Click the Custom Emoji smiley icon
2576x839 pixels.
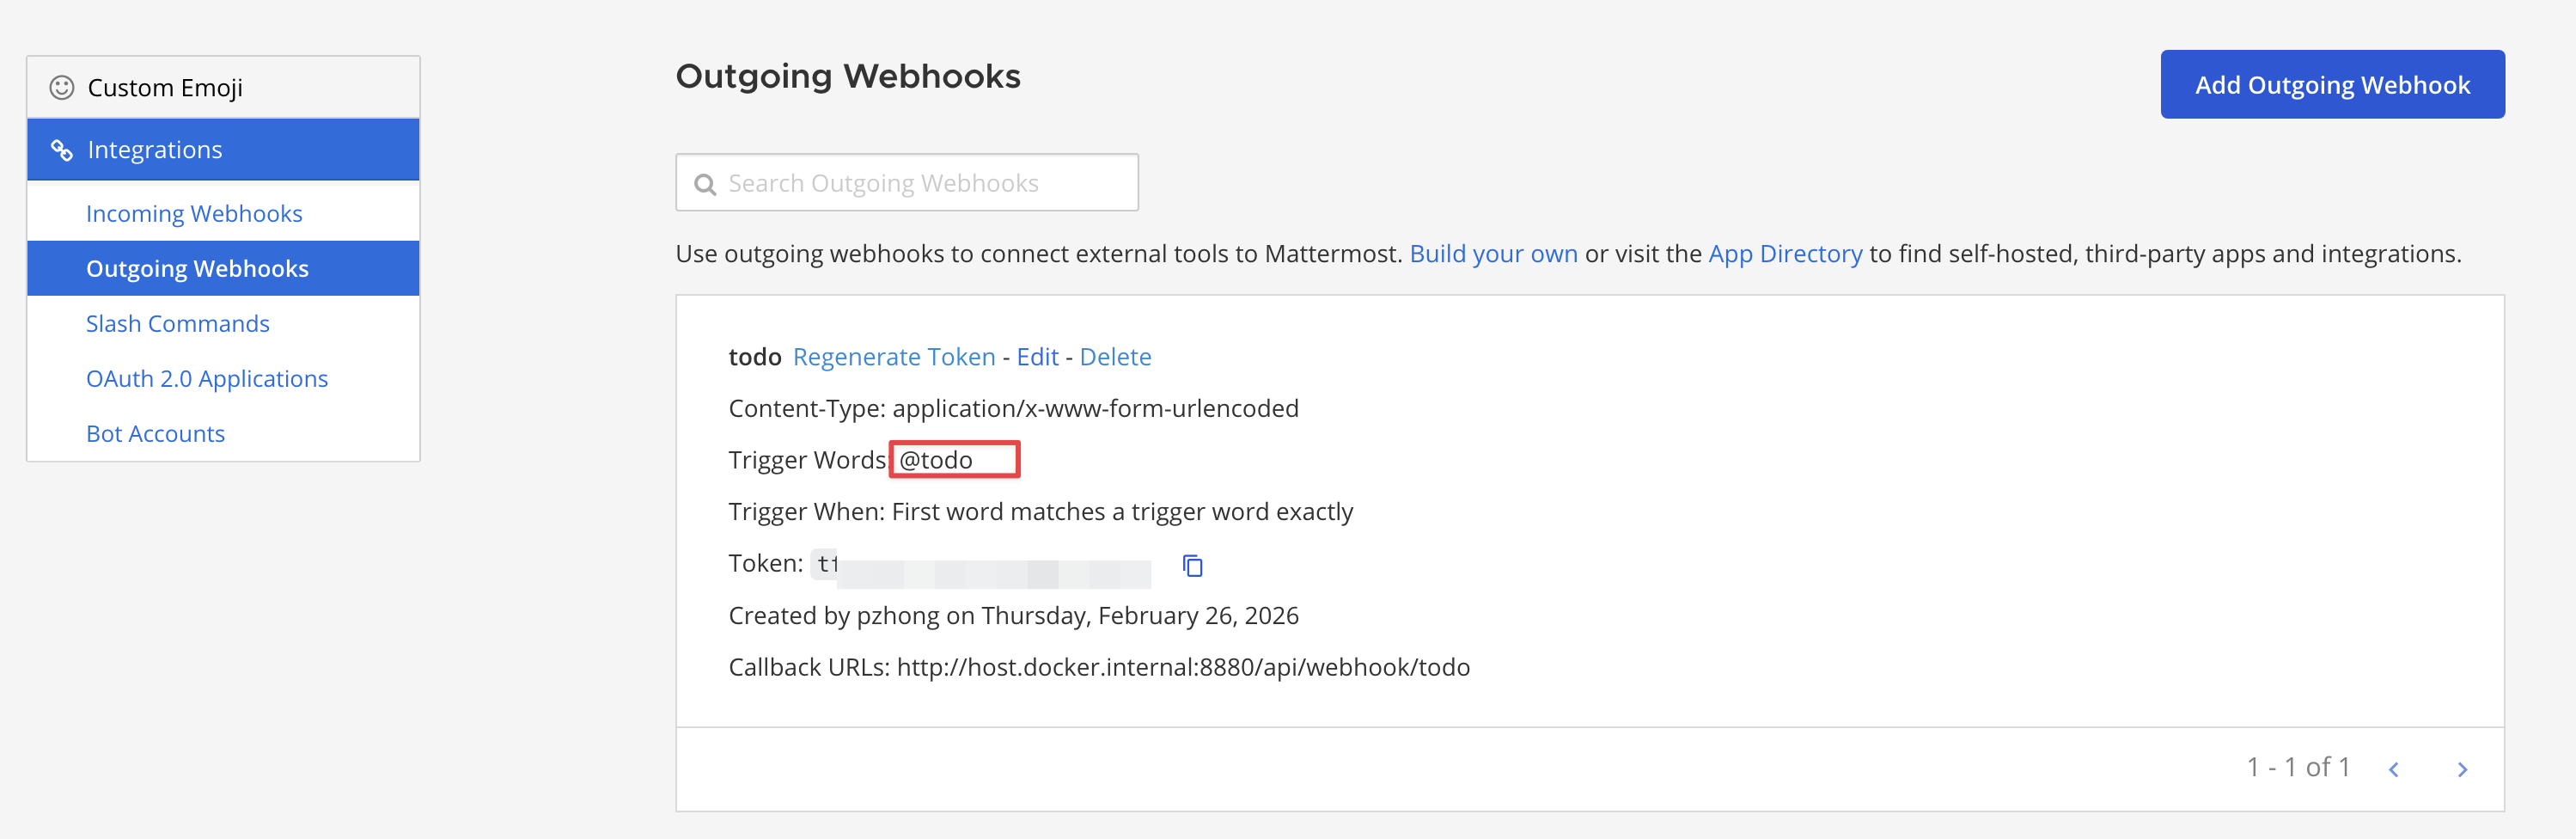pyautogui.click(x=62, y=88)
